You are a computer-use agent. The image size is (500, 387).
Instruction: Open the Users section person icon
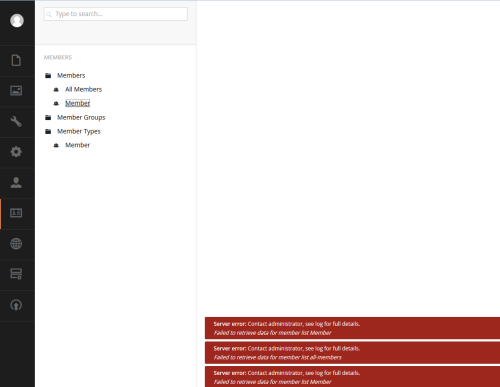point(16,182)
